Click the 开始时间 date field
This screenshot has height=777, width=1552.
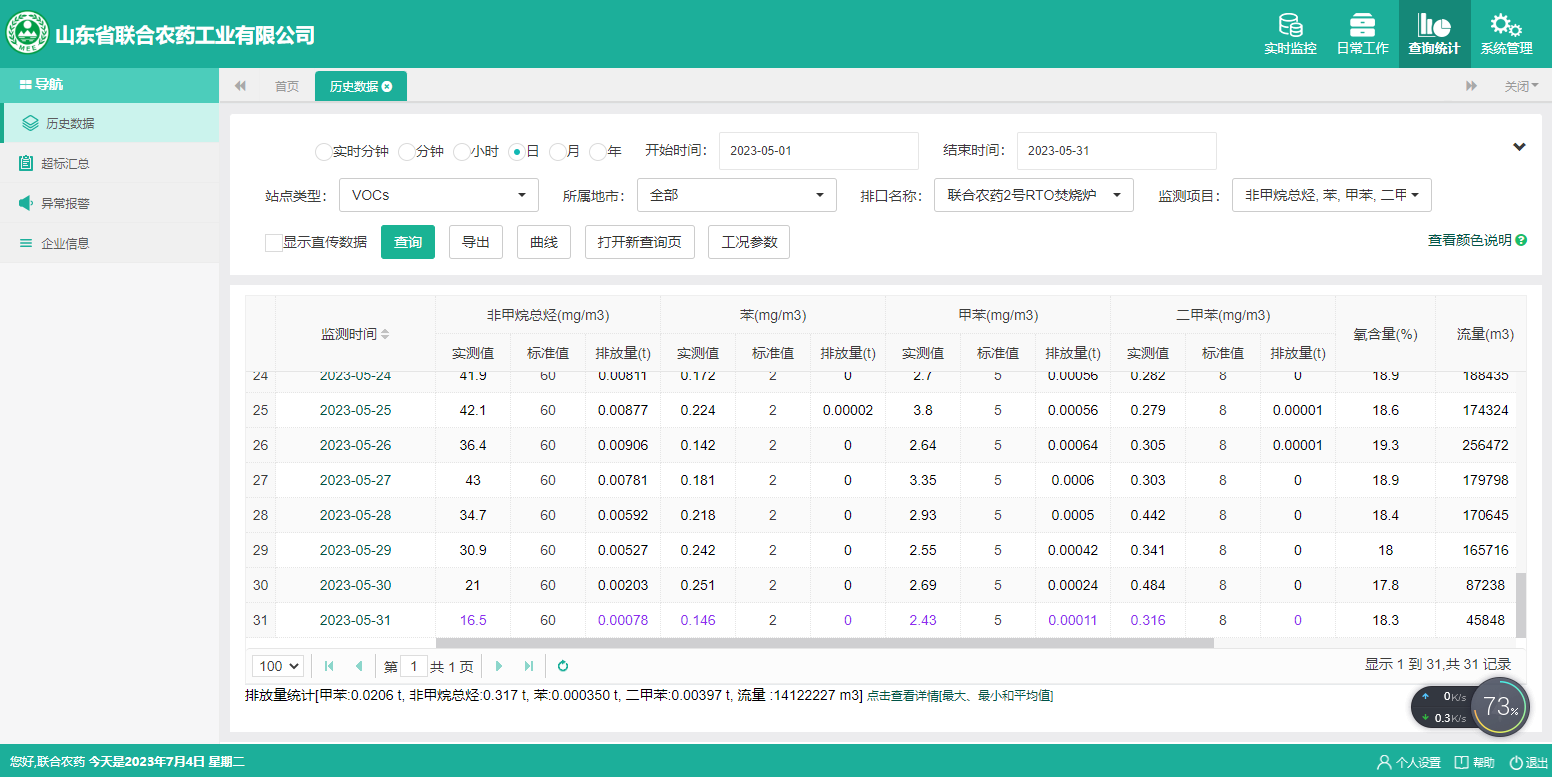click(819, 151)
